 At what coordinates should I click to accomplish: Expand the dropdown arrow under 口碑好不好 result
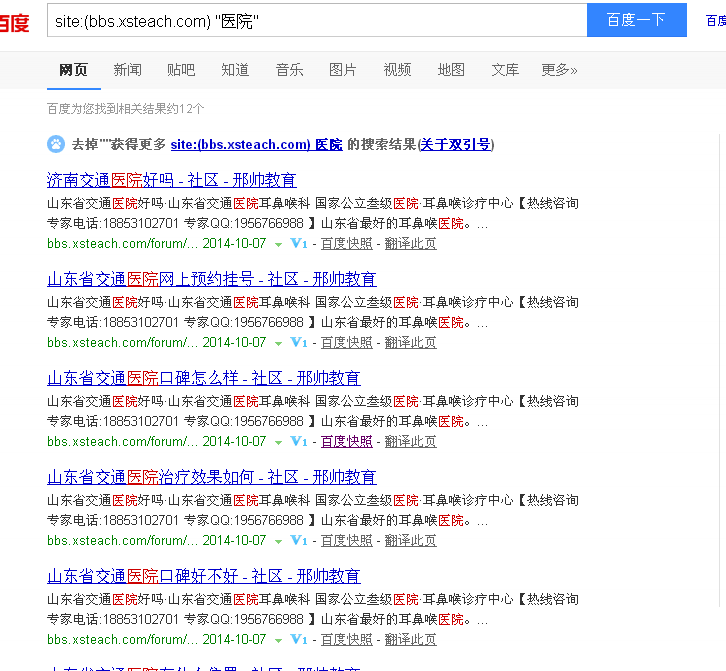click(278, 641)
